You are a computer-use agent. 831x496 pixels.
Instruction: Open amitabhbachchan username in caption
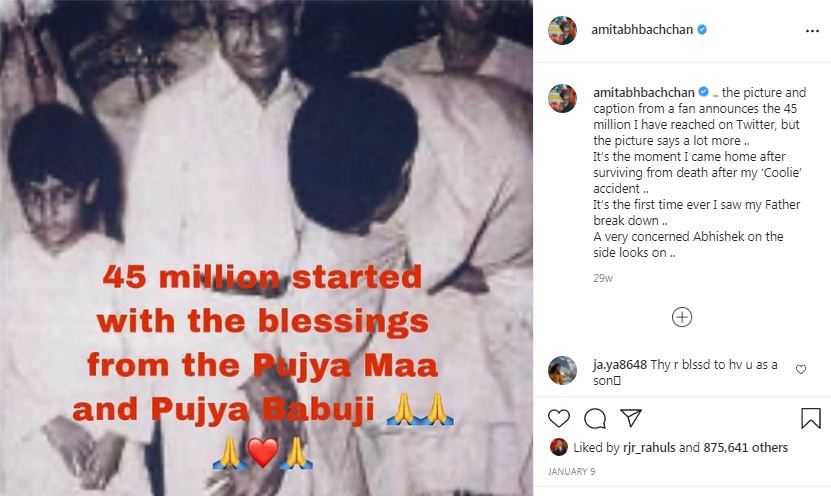tap(643, 92)
